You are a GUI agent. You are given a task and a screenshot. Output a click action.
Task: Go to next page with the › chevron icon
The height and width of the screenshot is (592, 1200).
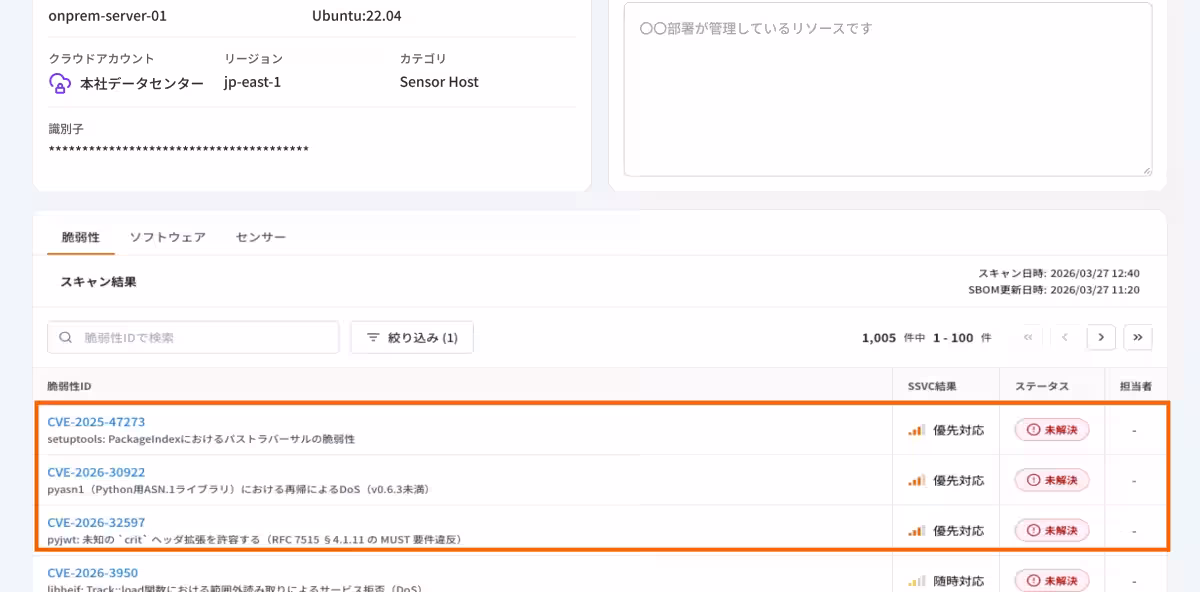(x=1101, y=337)
